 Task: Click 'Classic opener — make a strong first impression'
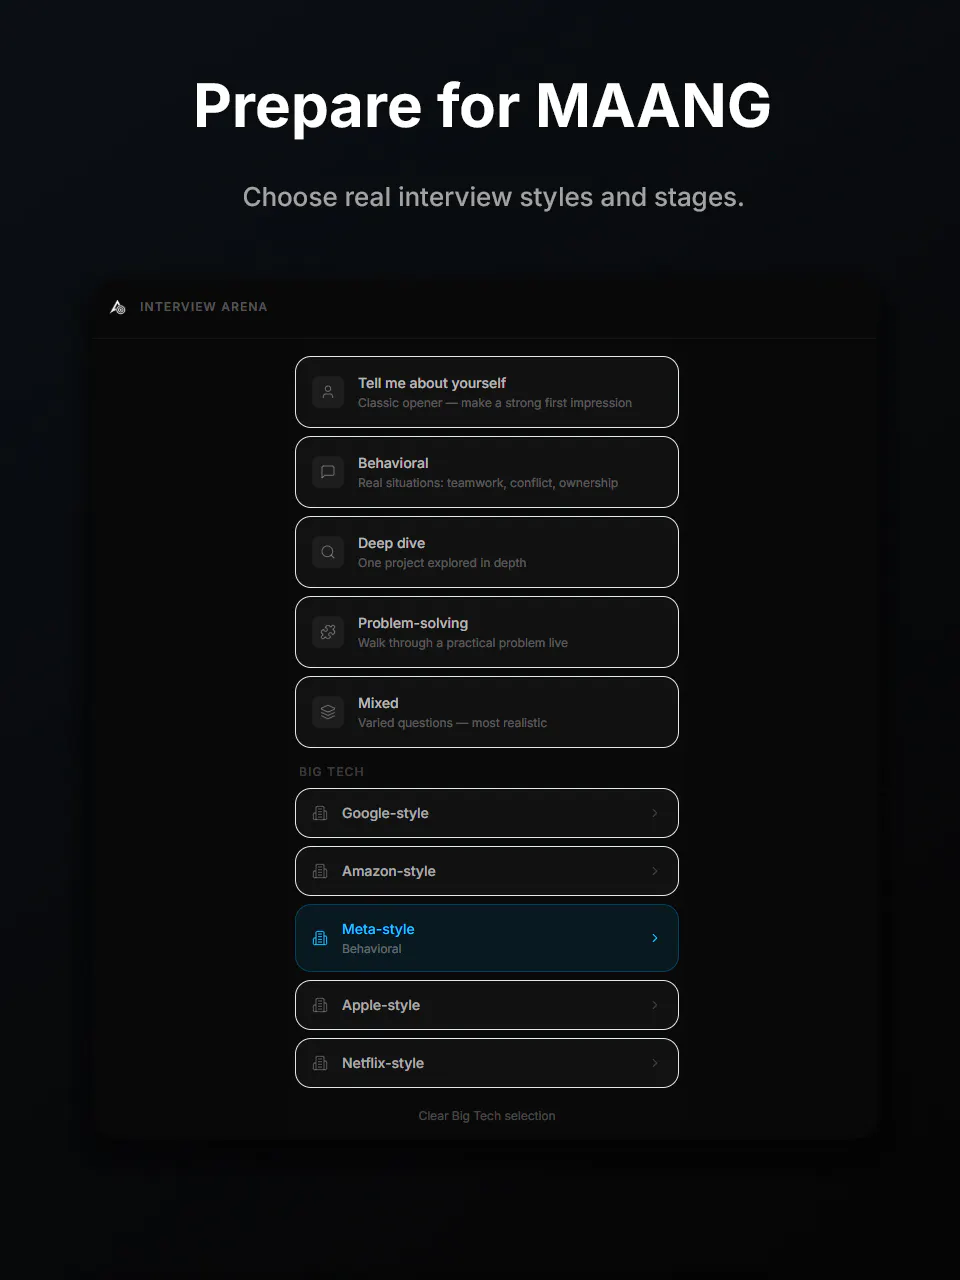click(495, 403)
